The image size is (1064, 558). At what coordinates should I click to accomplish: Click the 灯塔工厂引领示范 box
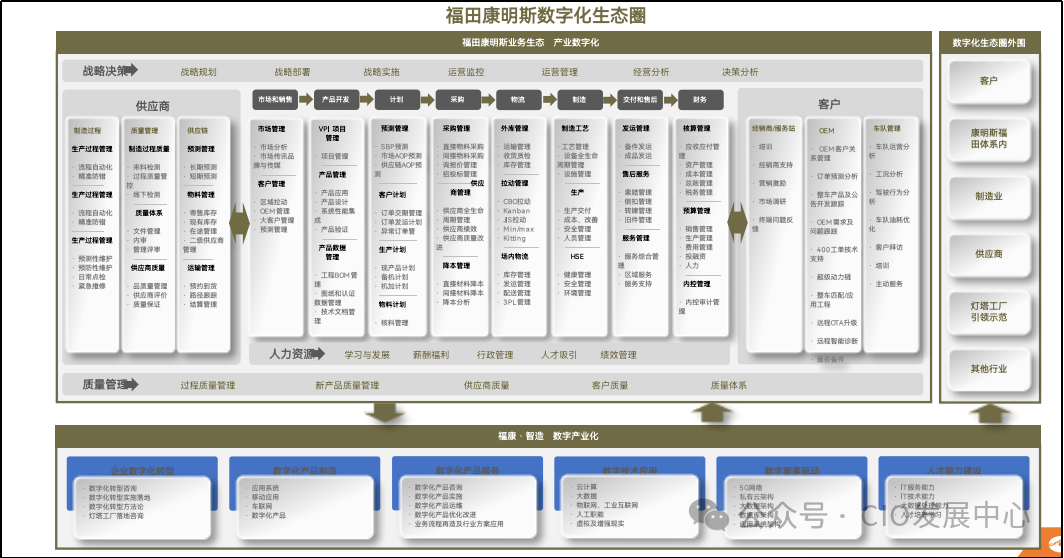pyautogui.click(x=989, y=312)
